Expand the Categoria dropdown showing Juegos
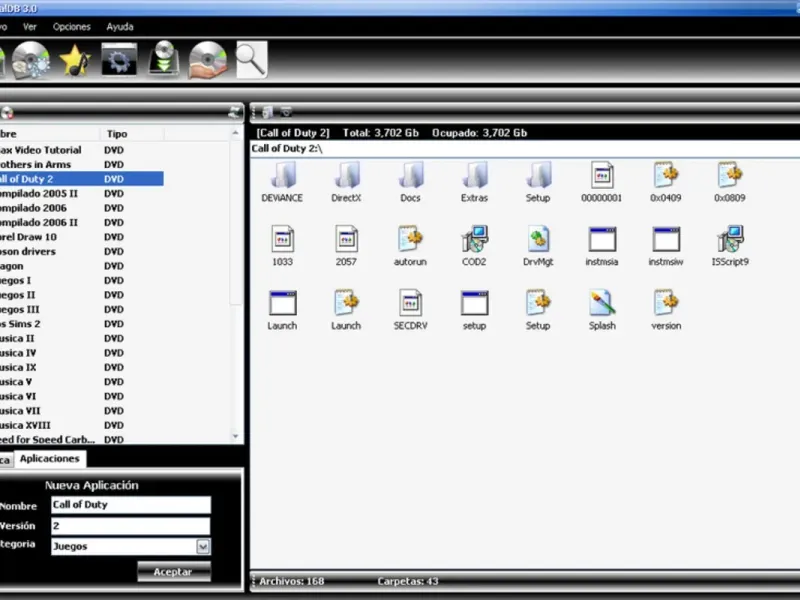This screenshot has width=800, height=600. click(203, 547)
